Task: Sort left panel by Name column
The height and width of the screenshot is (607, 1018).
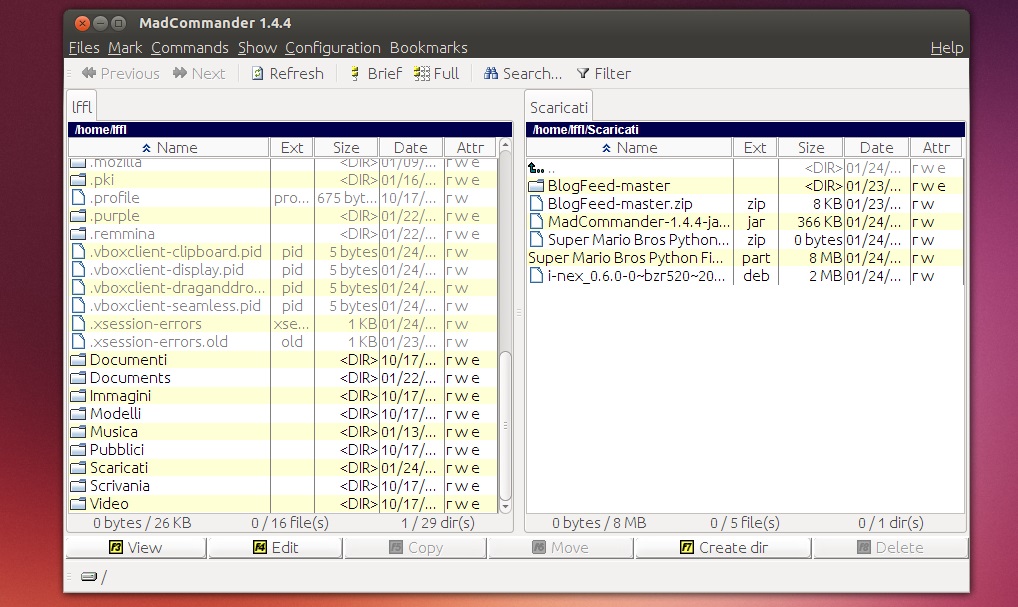Action: pyautogui.click(x=169, y=148)
